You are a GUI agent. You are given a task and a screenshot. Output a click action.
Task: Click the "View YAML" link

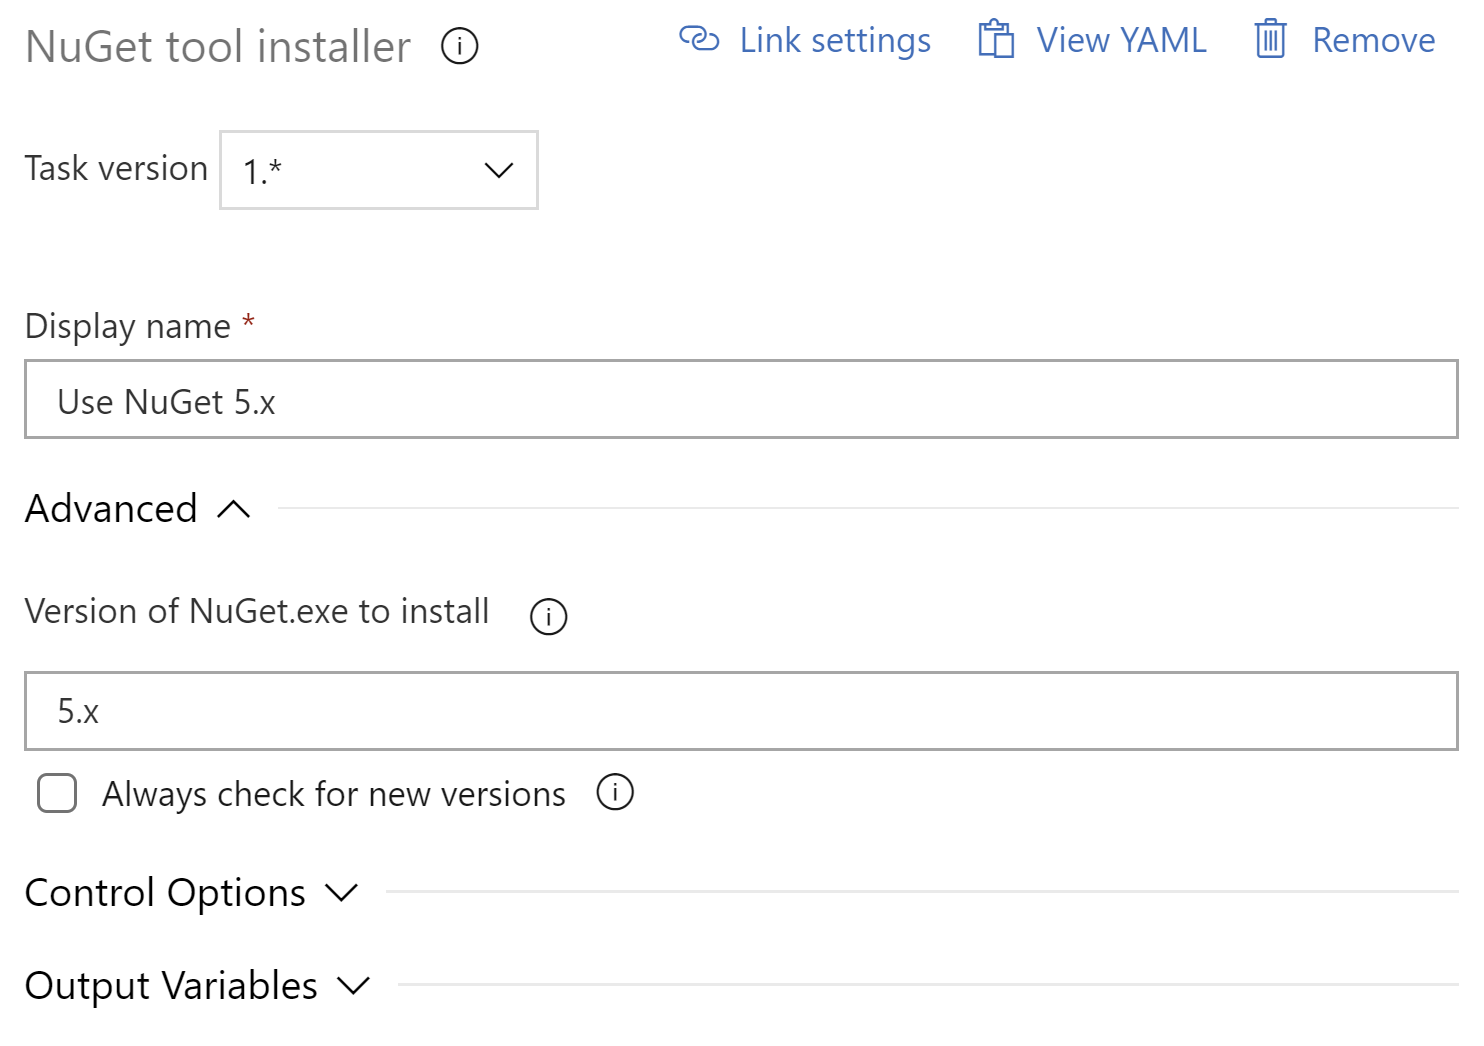1121,40
